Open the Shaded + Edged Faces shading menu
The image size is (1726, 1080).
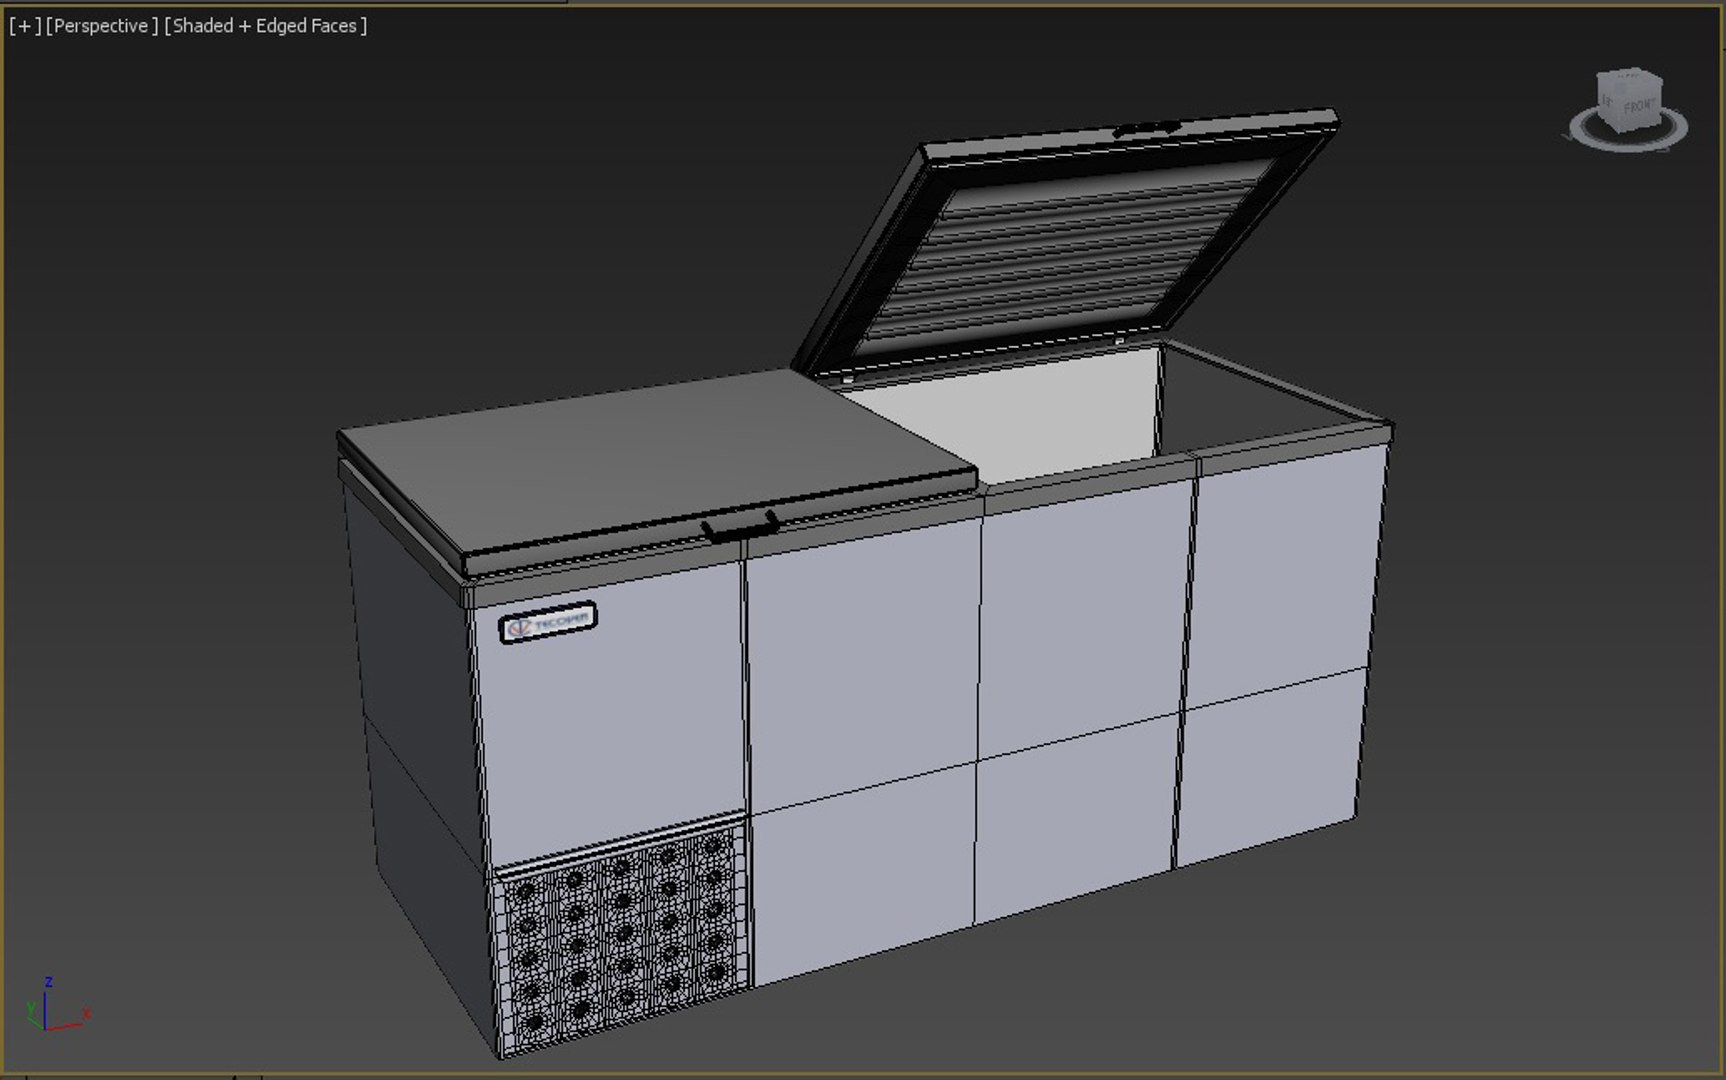(x=265, y=26)
